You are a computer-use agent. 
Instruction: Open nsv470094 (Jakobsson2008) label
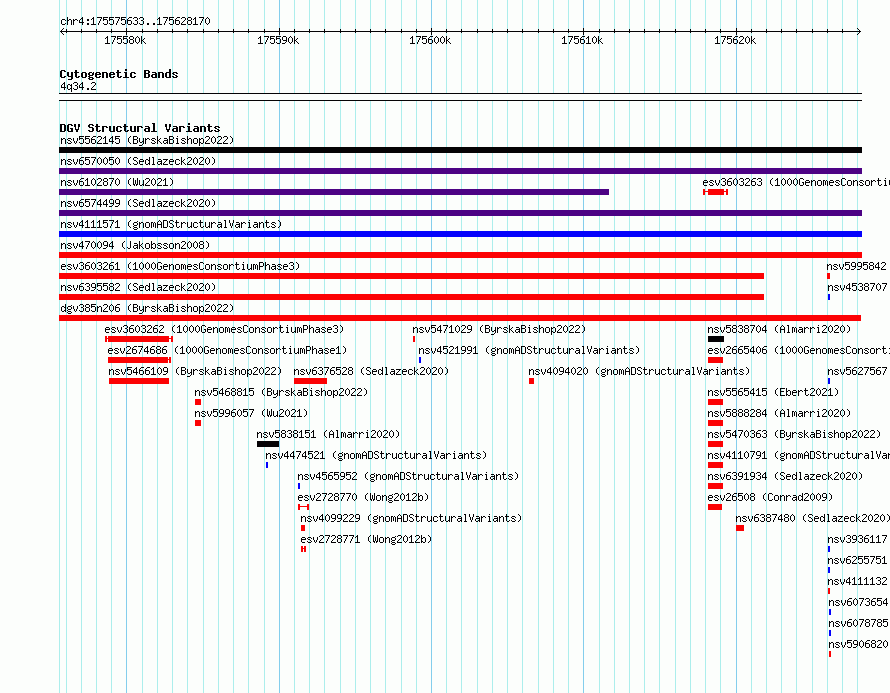click(x=135, y=245)
